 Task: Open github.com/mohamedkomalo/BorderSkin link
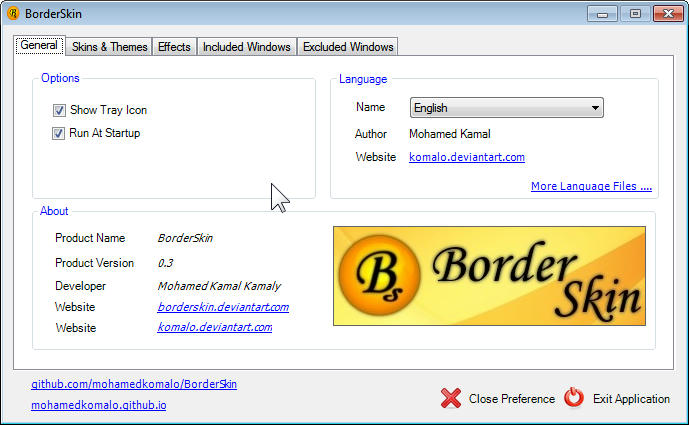point(134,384)
